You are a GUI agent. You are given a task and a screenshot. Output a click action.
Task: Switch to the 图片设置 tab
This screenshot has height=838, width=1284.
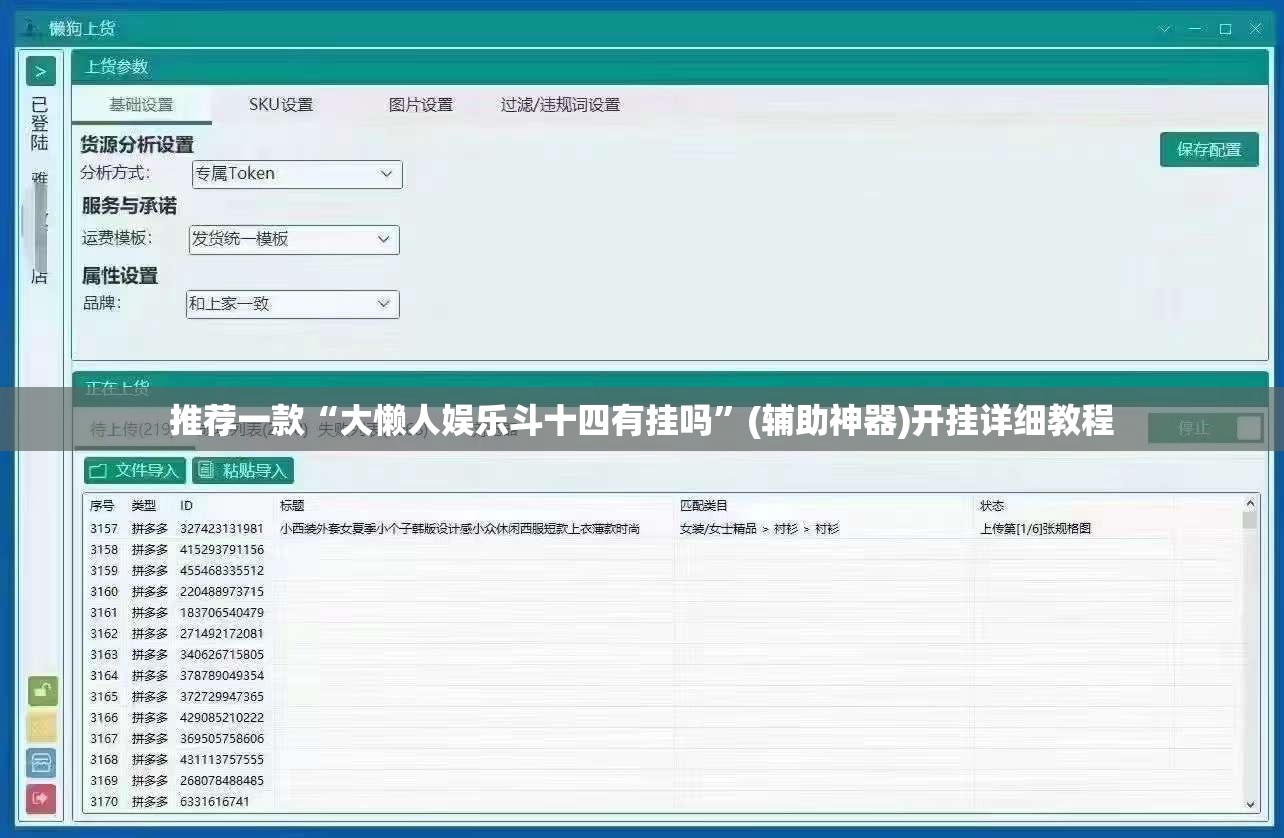421,104
